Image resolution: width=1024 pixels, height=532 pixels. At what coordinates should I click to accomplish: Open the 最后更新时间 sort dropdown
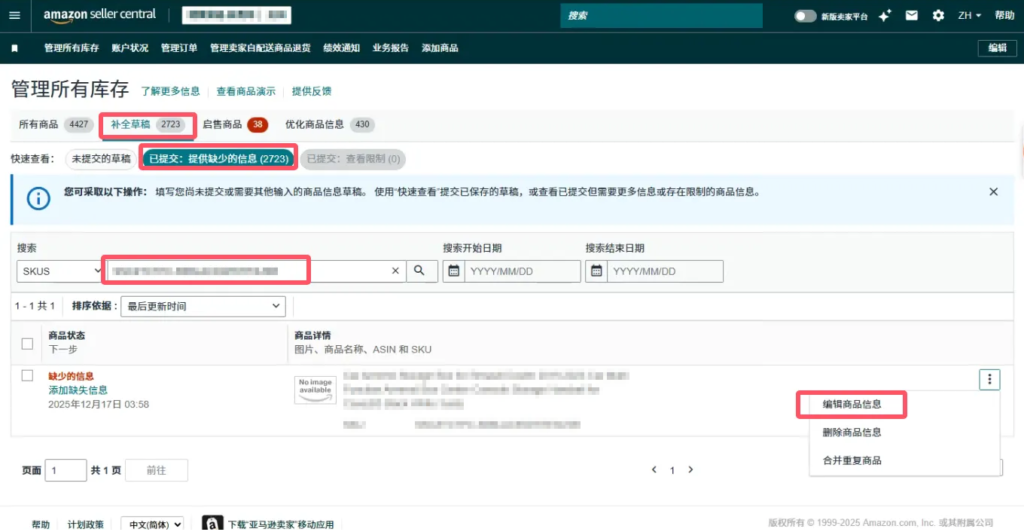(201, 306)
